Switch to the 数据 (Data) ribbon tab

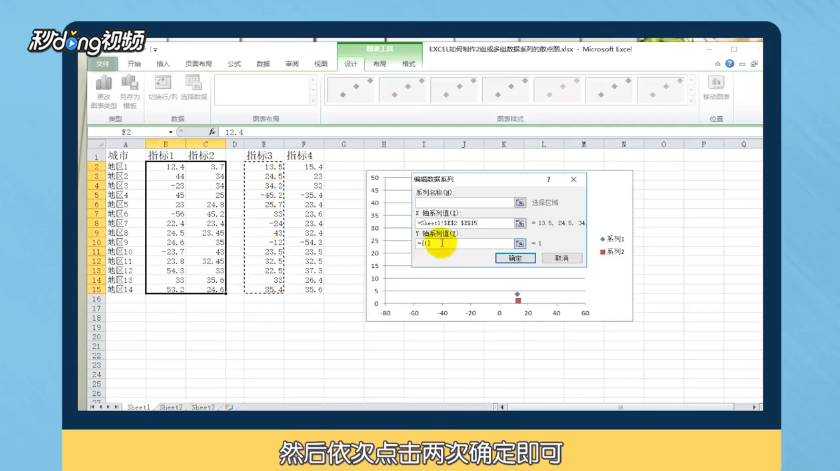263,64
